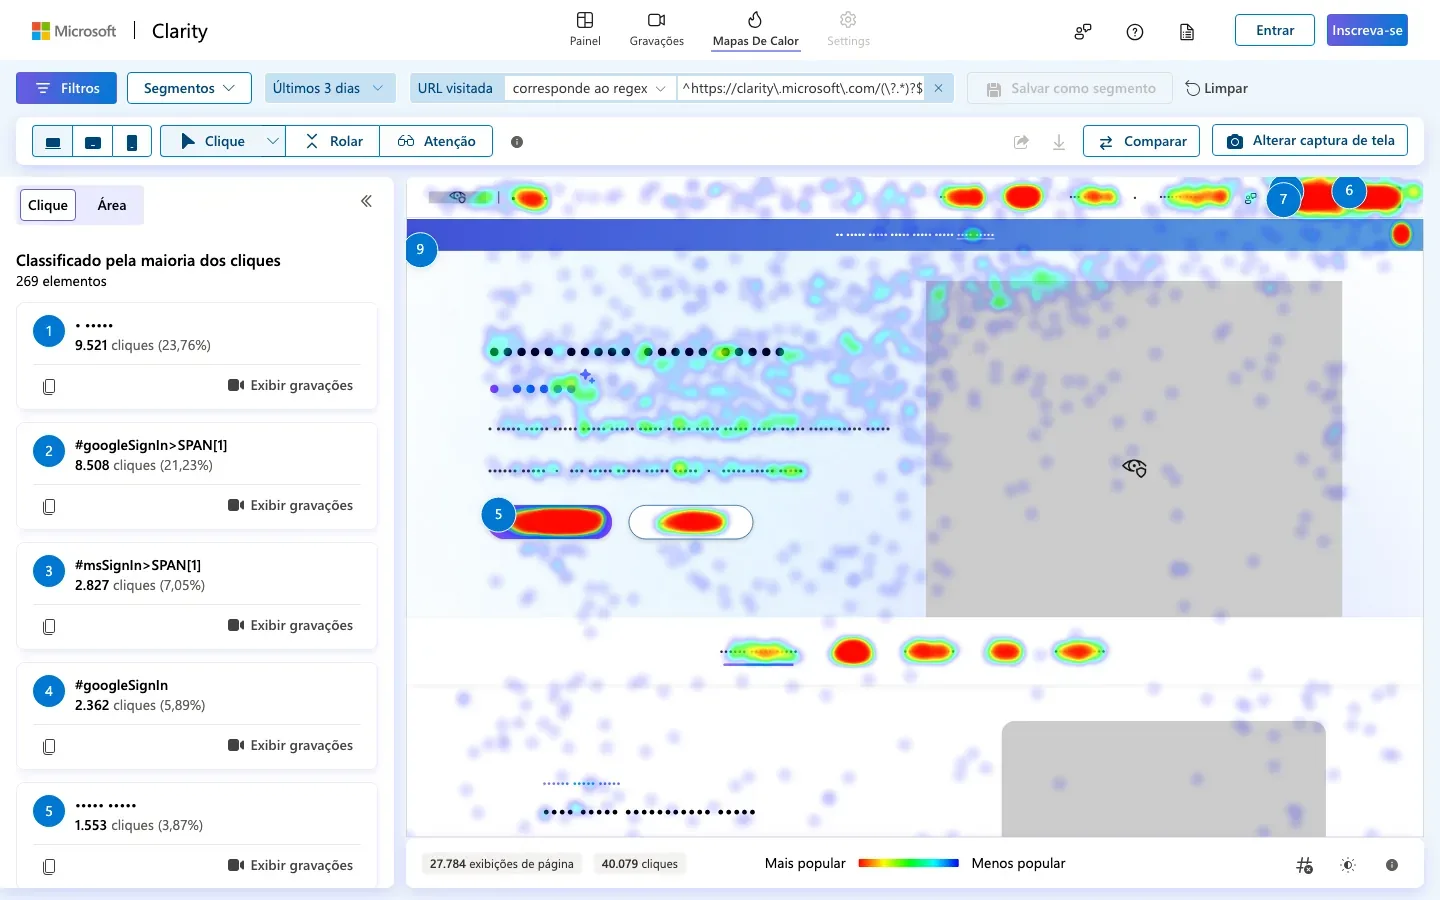This screenshot has width=1440, height=900.
Task: Click Limpar to clear the filters
Action: tap(1216, 88)
